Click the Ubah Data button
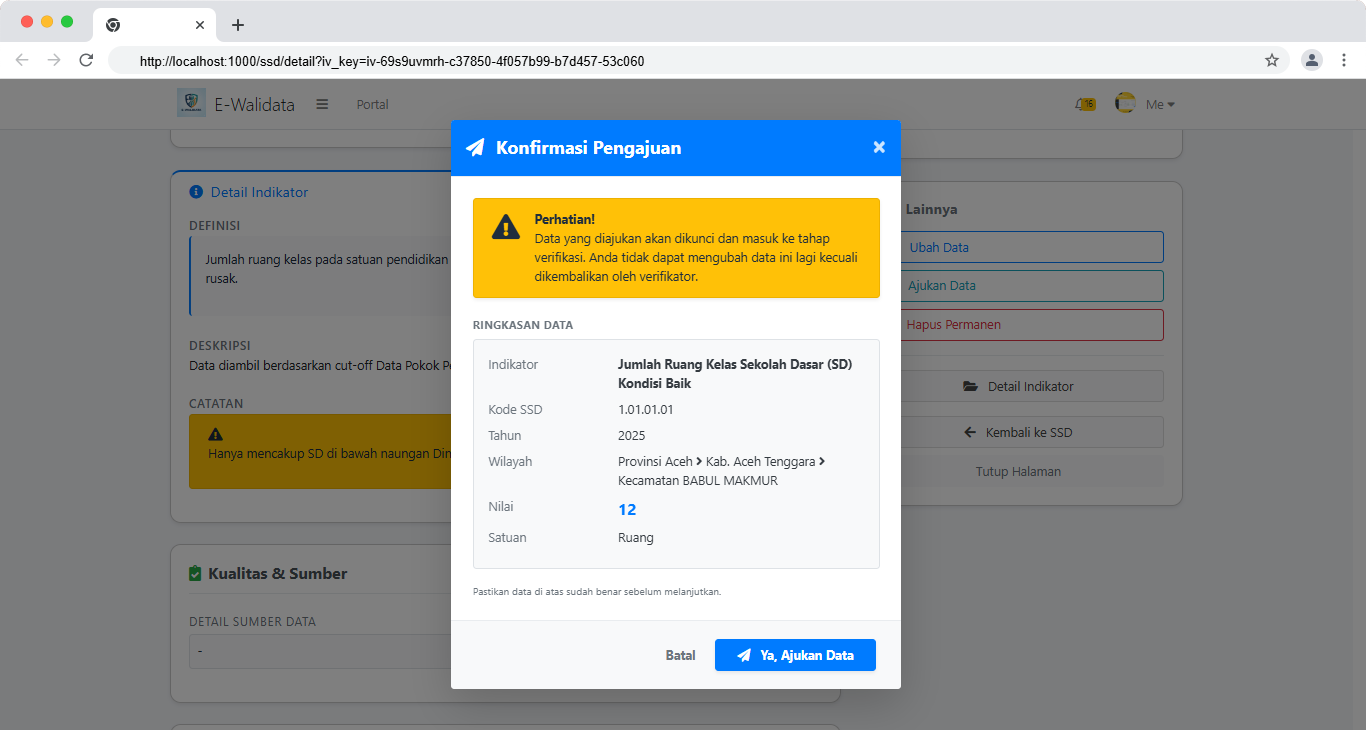Image resolution: width=1366 pixels, height=730 pixels. coord(1032,247)
